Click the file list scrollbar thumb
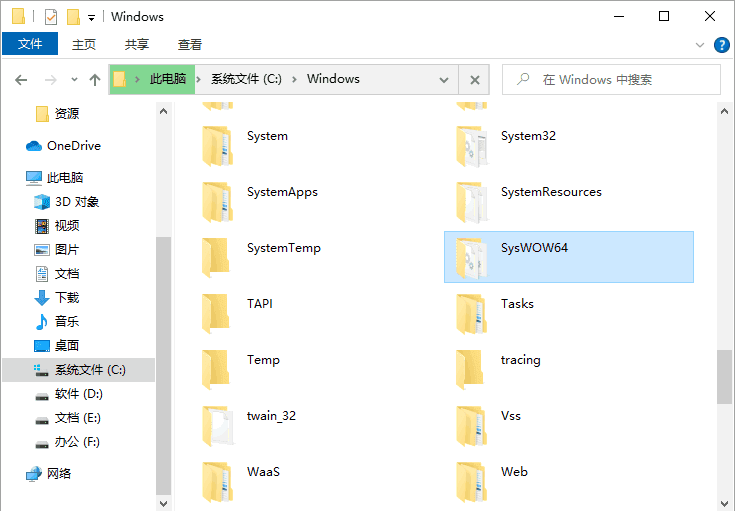 click(x=724, y=376)
